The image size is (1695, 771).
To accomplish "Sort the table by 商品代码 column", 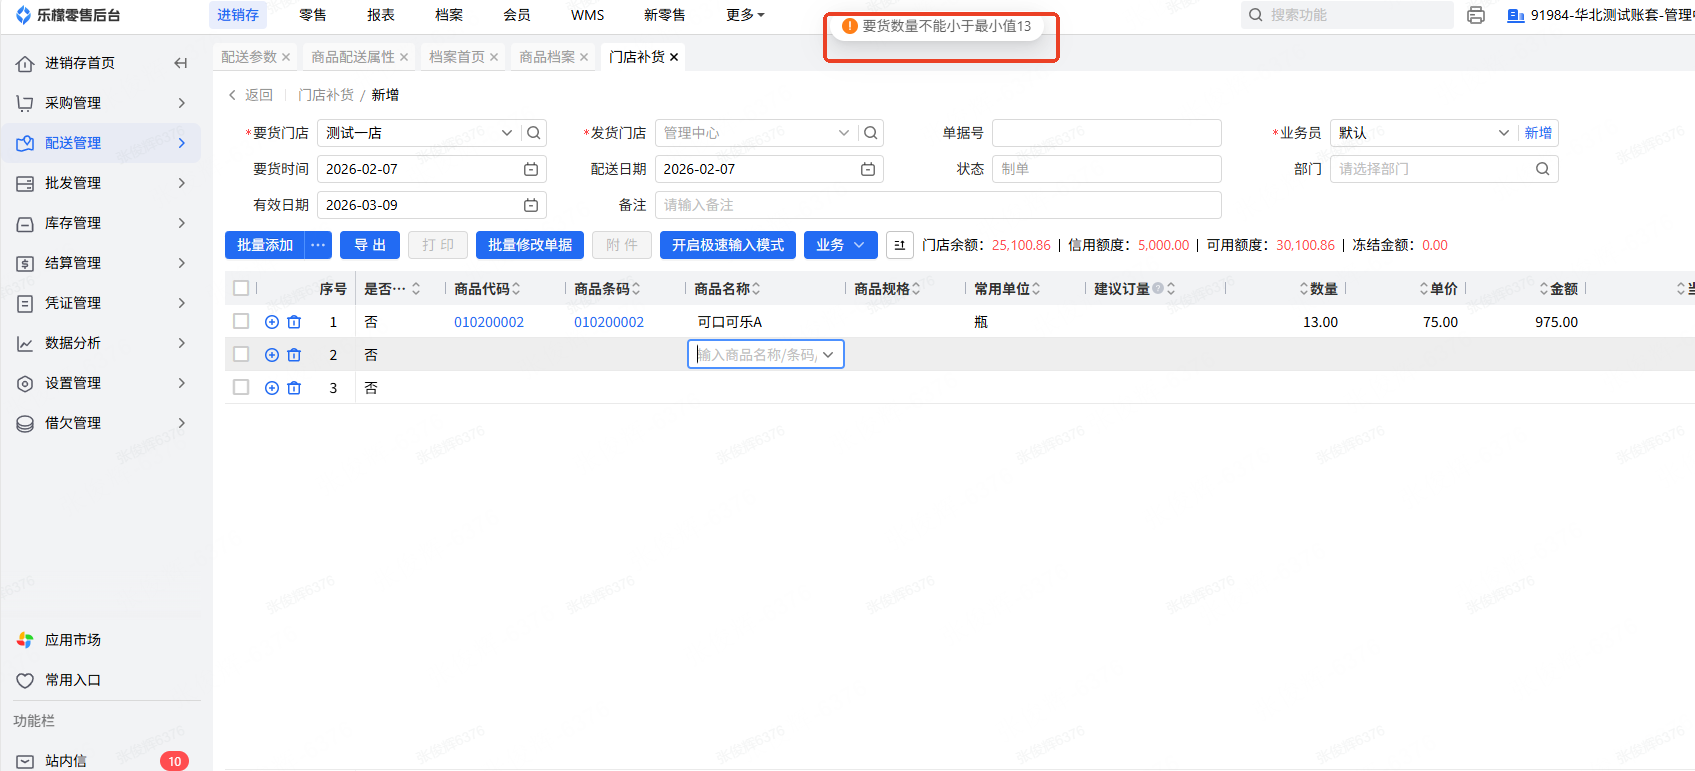I will 516,289.
